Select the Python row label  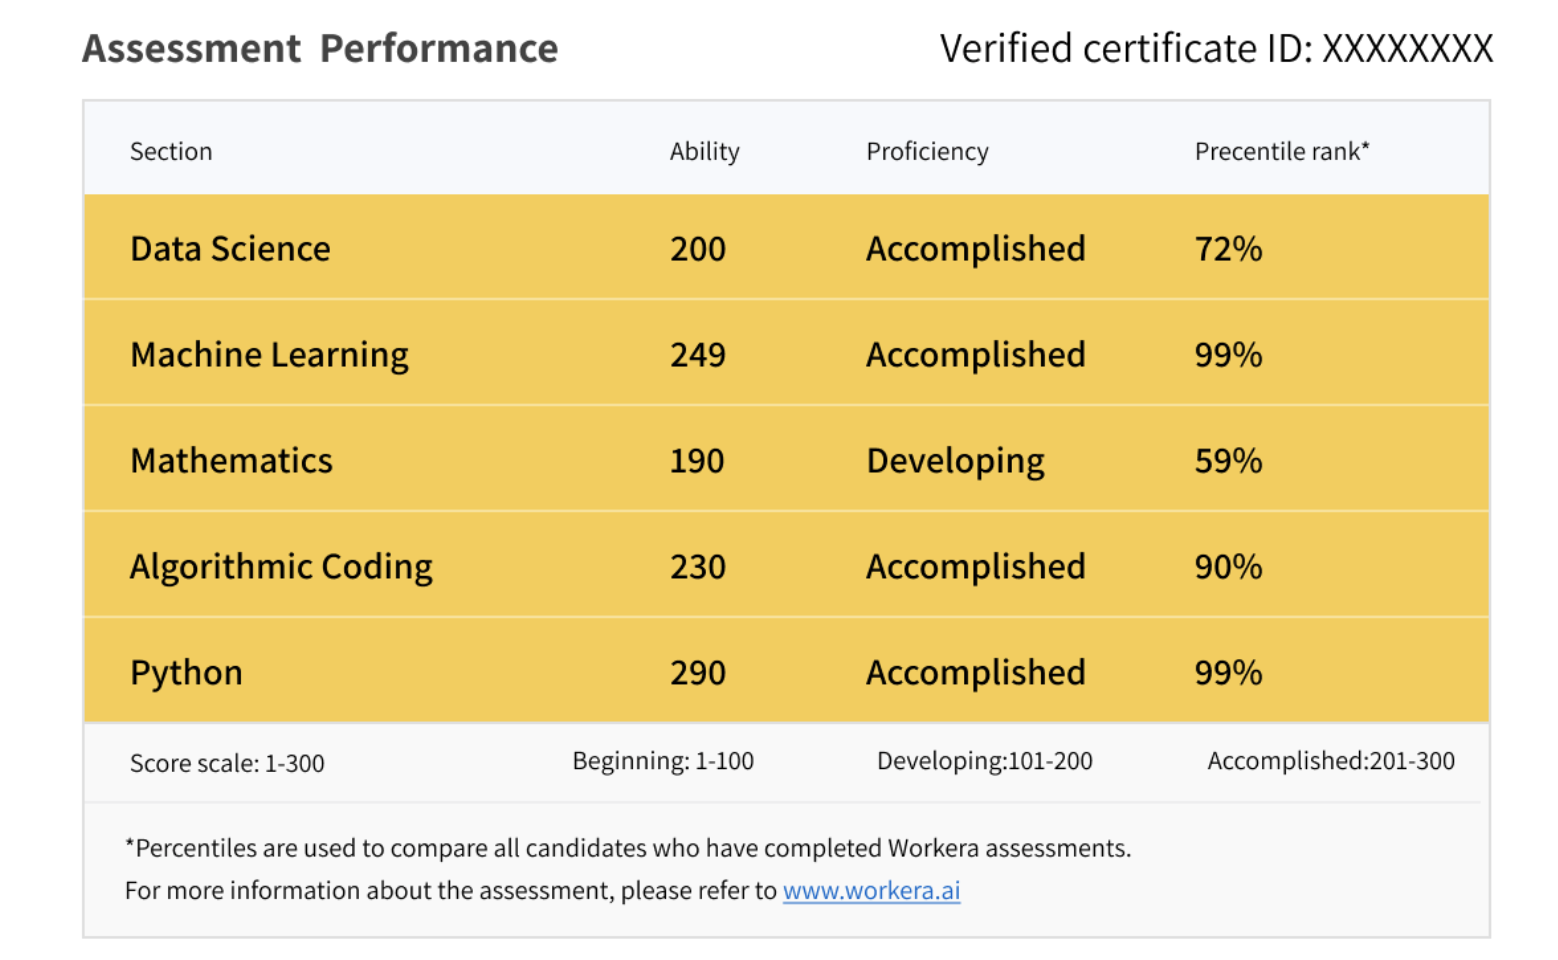click(186, 673)
